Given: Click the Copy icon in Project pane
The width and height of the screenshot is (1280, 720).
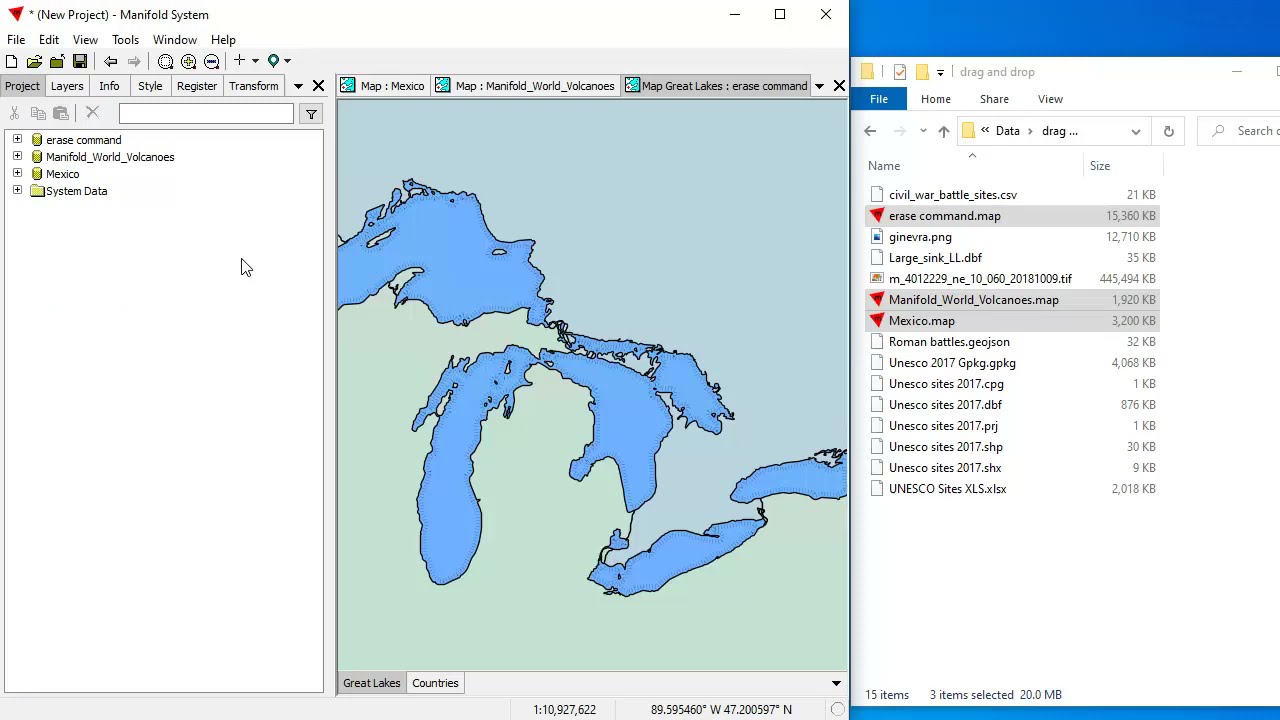Looking at the screenshot, I should [x=38, y=114].
